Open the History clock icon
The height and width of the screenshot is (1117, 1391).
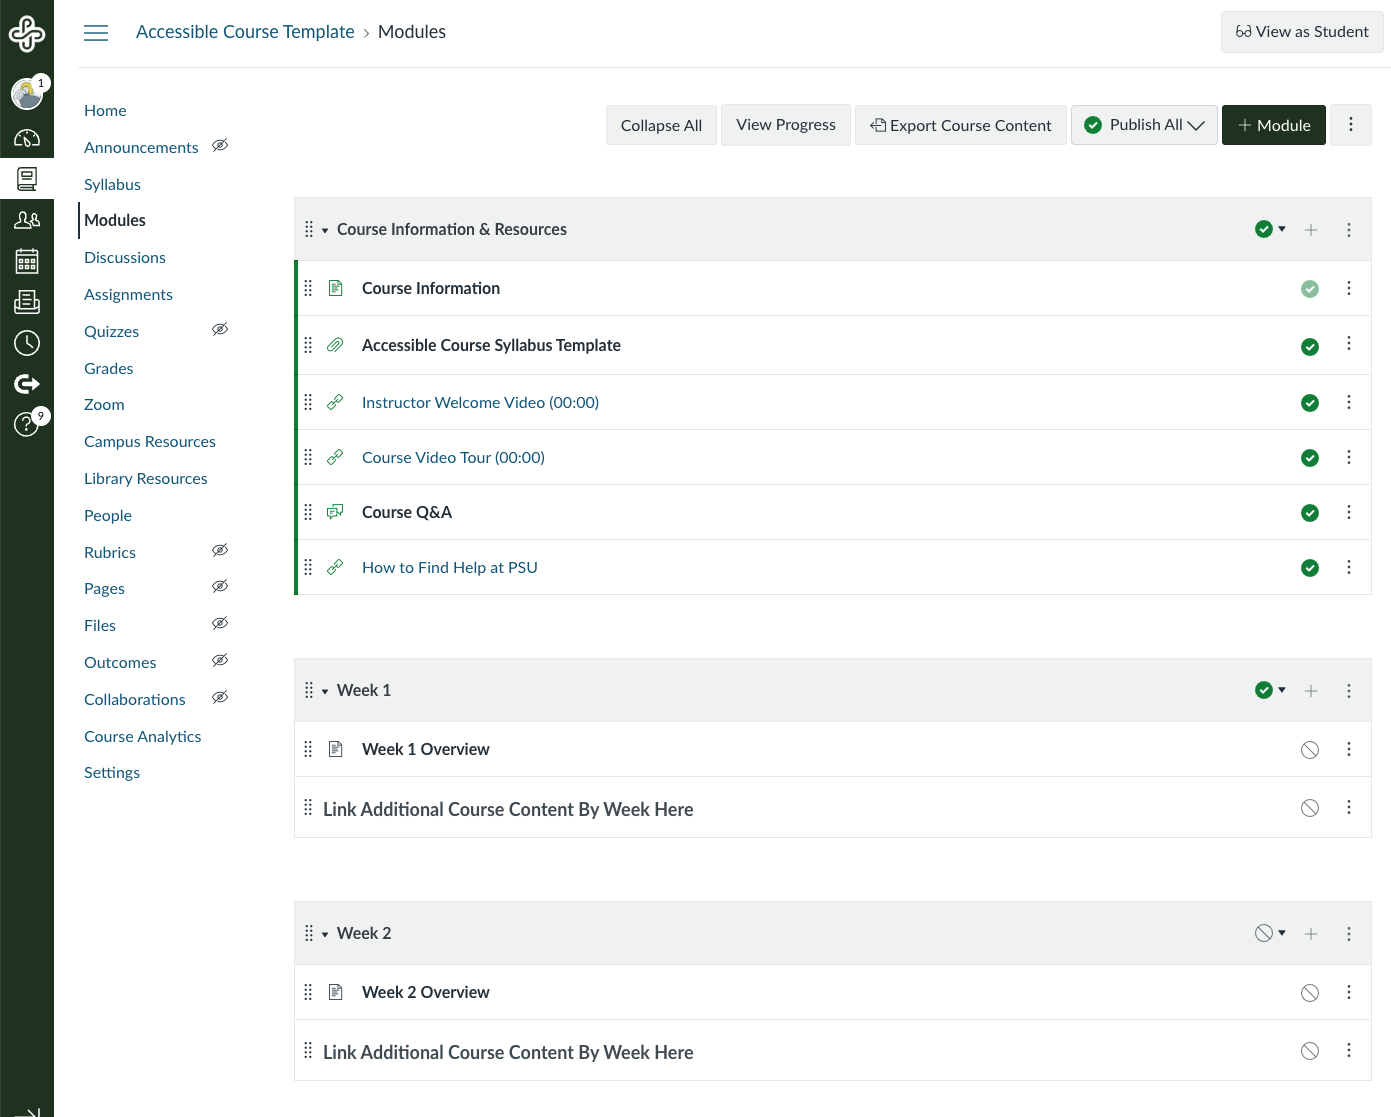(27, 343)
